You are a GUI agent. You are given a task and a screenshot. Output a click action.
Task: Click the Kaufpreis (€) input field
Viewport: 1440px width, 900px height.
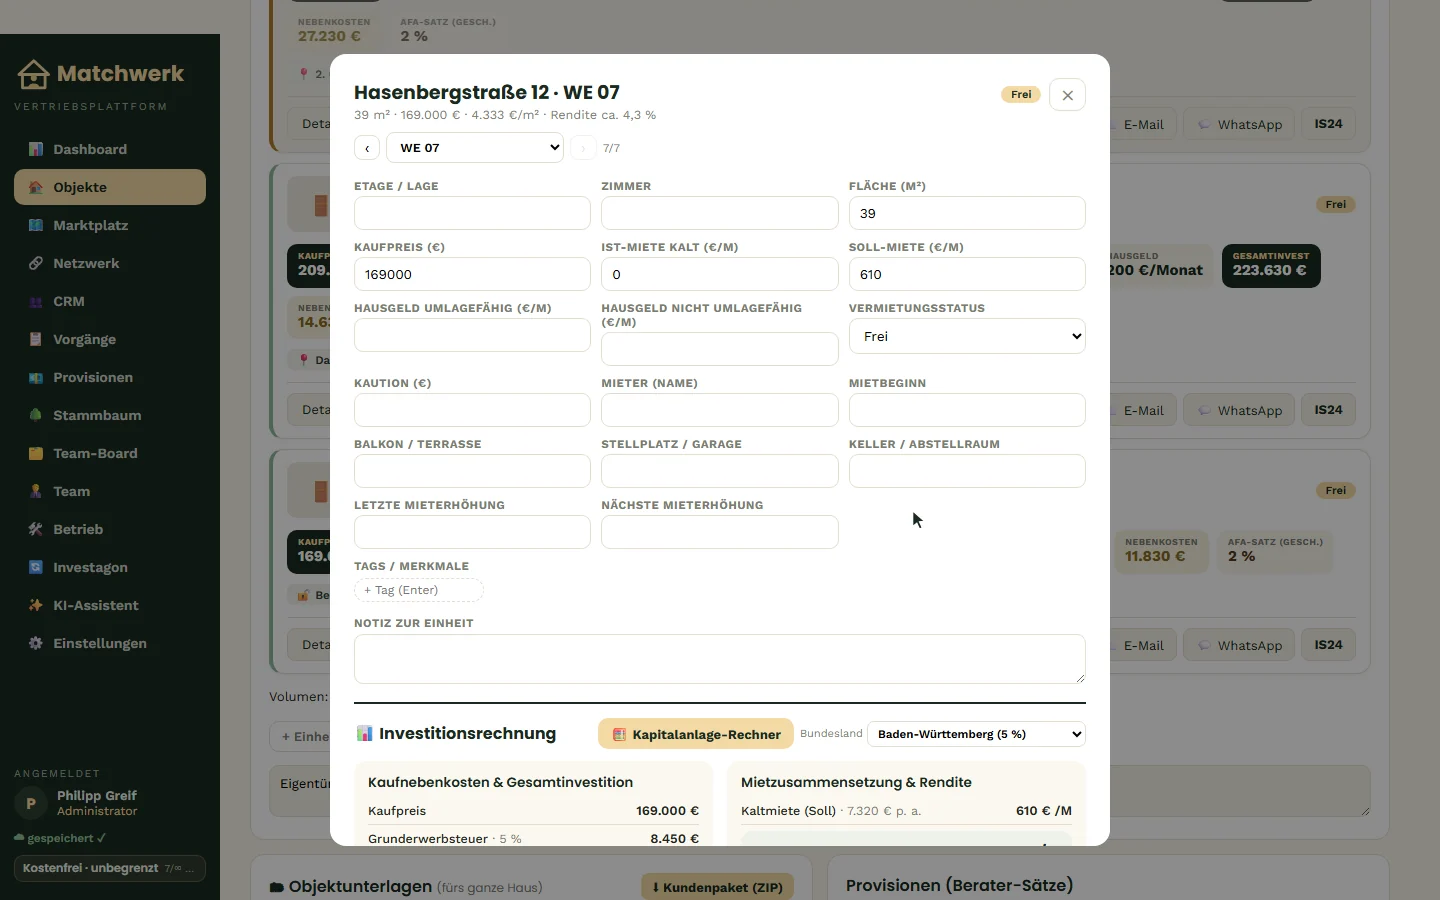tap(472, 274)
